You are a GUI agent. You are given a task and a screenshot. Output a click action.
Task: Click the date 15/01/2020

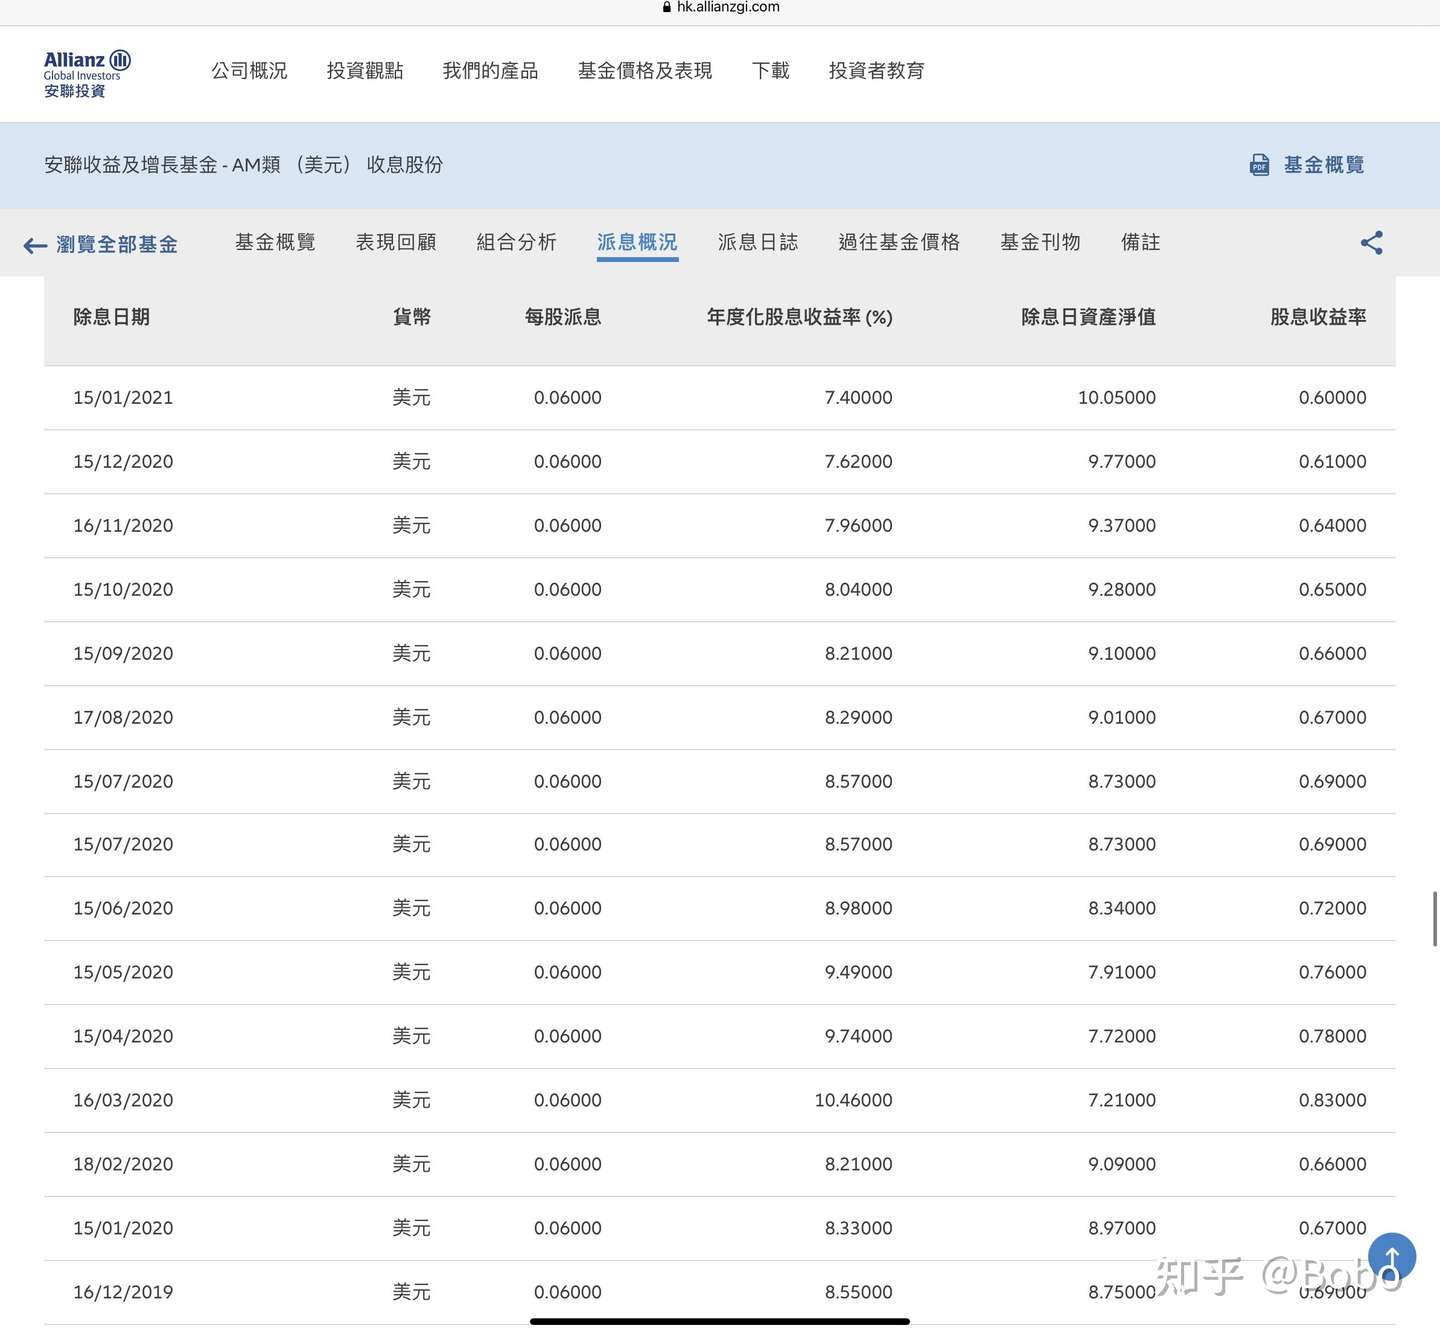tap(123, 1229)
